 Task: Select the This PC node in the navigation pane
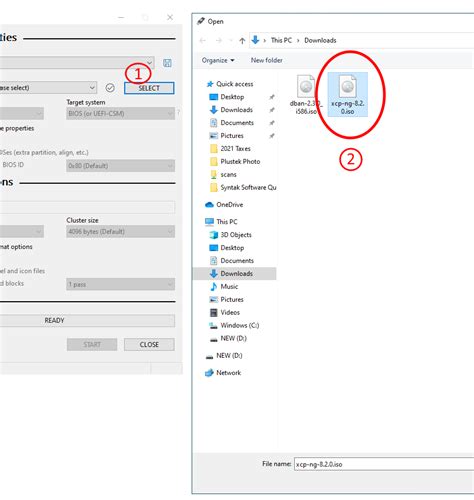point(226,222)
